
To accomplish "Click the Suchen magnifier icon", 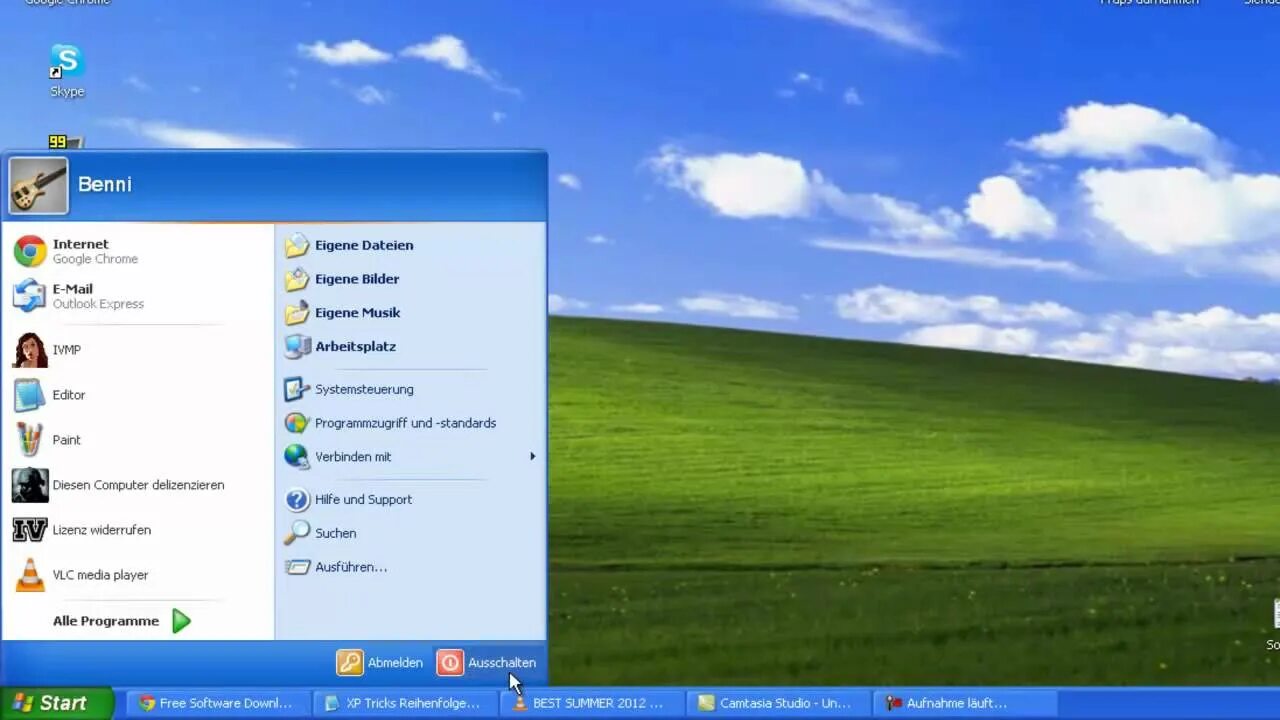I will [297, 533].
